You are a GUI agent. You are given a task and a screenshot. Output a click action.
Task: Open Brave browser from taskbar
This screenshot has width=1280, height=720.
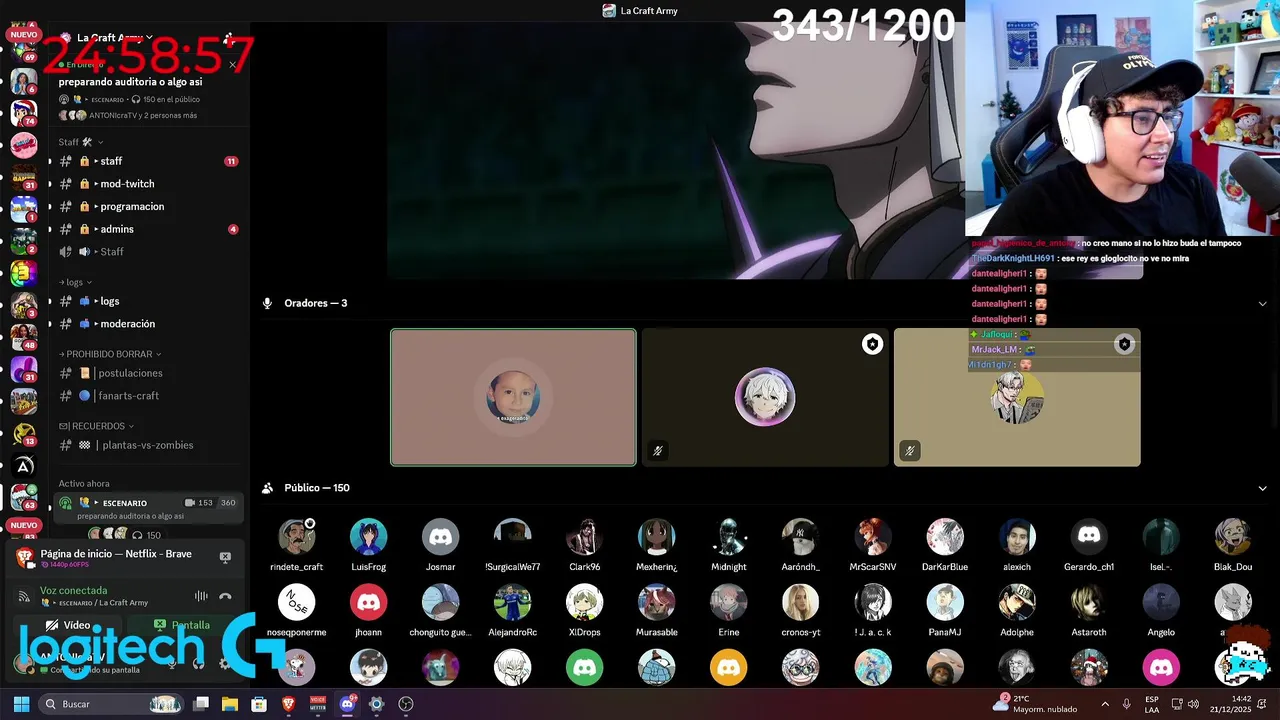(289, 704)
